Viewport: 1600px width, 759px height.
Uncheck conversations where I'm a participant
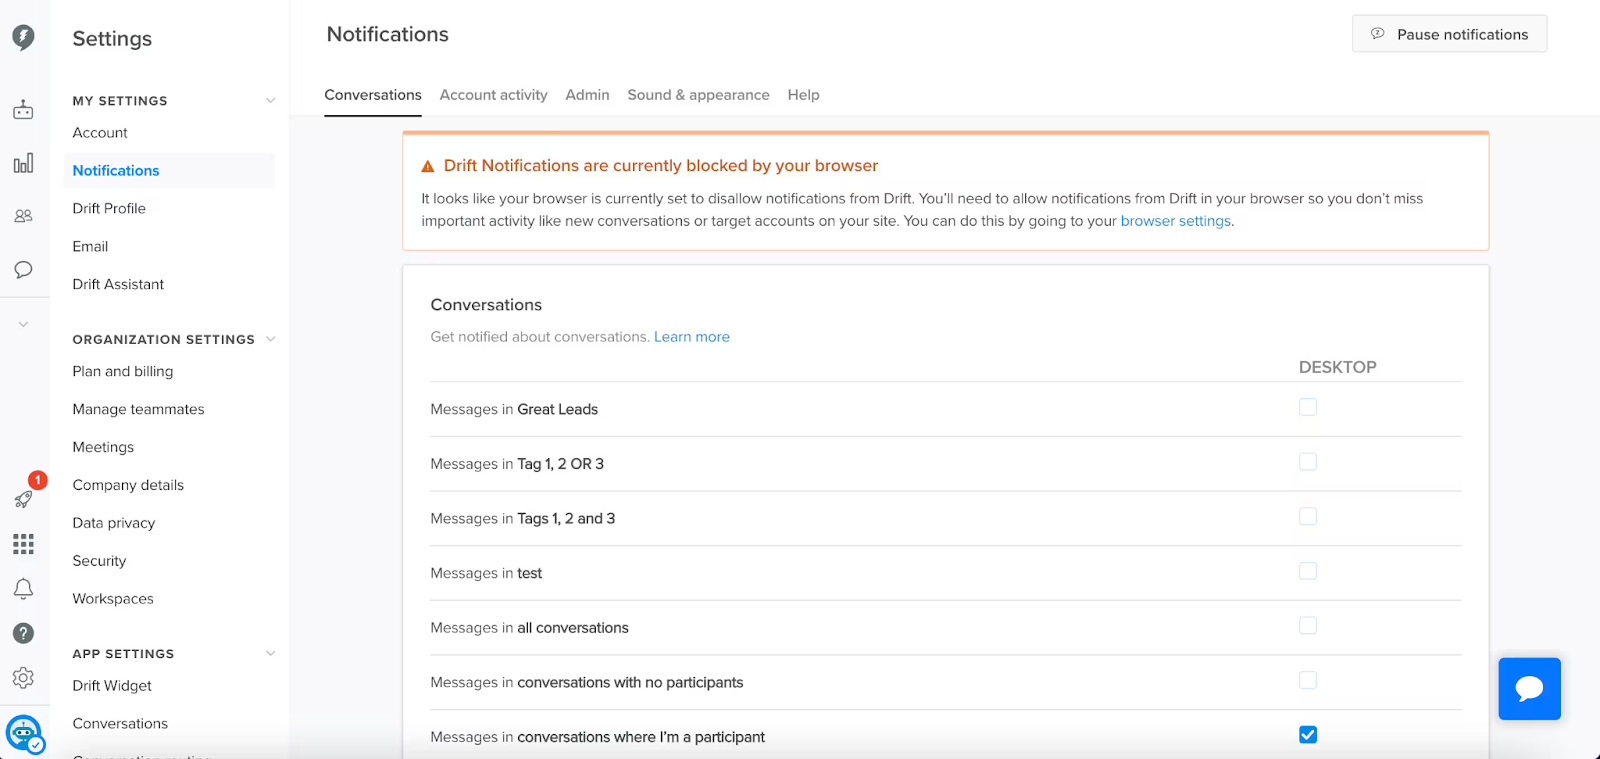point(1308,735)
